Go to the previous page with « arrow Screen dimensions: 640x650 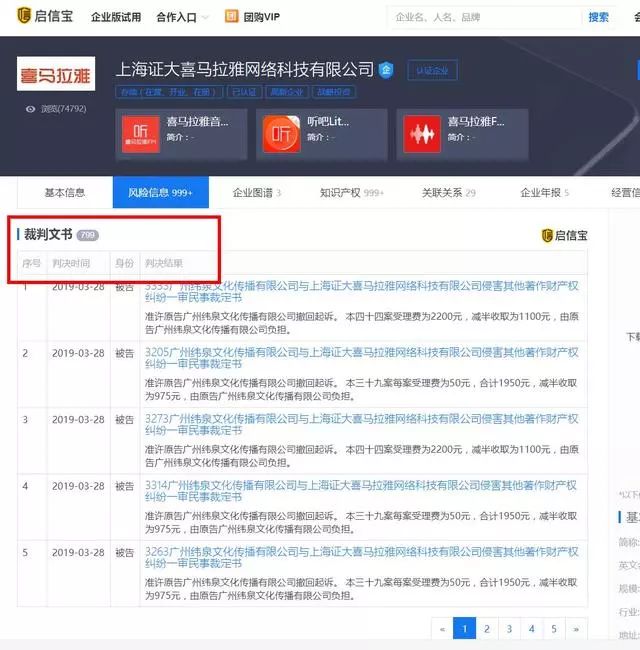pyautogui.click(x=442, y=629)
